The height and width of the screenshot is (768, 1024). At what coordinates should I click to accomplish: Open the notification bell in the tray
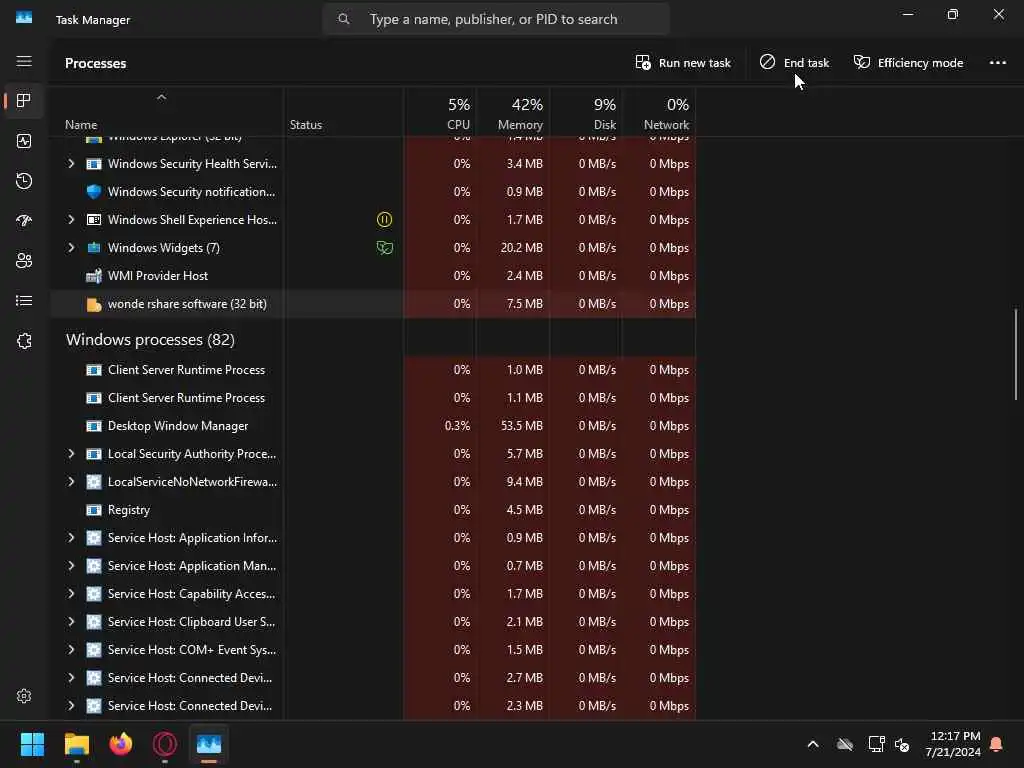click(x=997, y=744)
